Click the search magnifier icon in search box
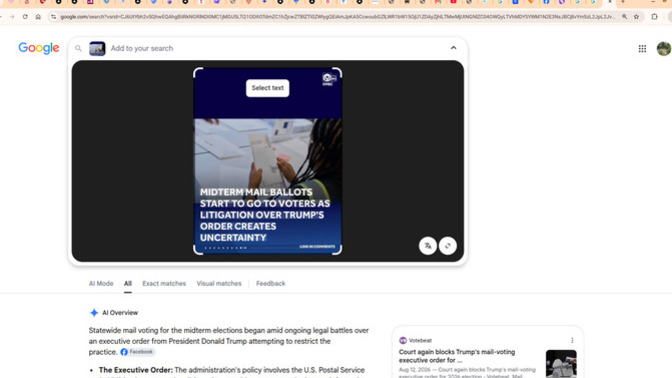 (78, 48)
